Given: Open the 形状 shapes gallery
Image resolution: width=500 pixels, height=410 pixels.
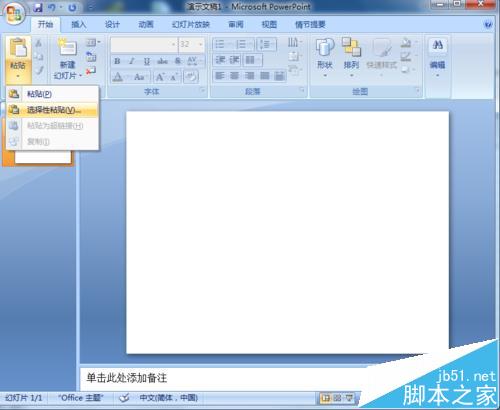Looking at the screenshot, I should coord(325,57).
